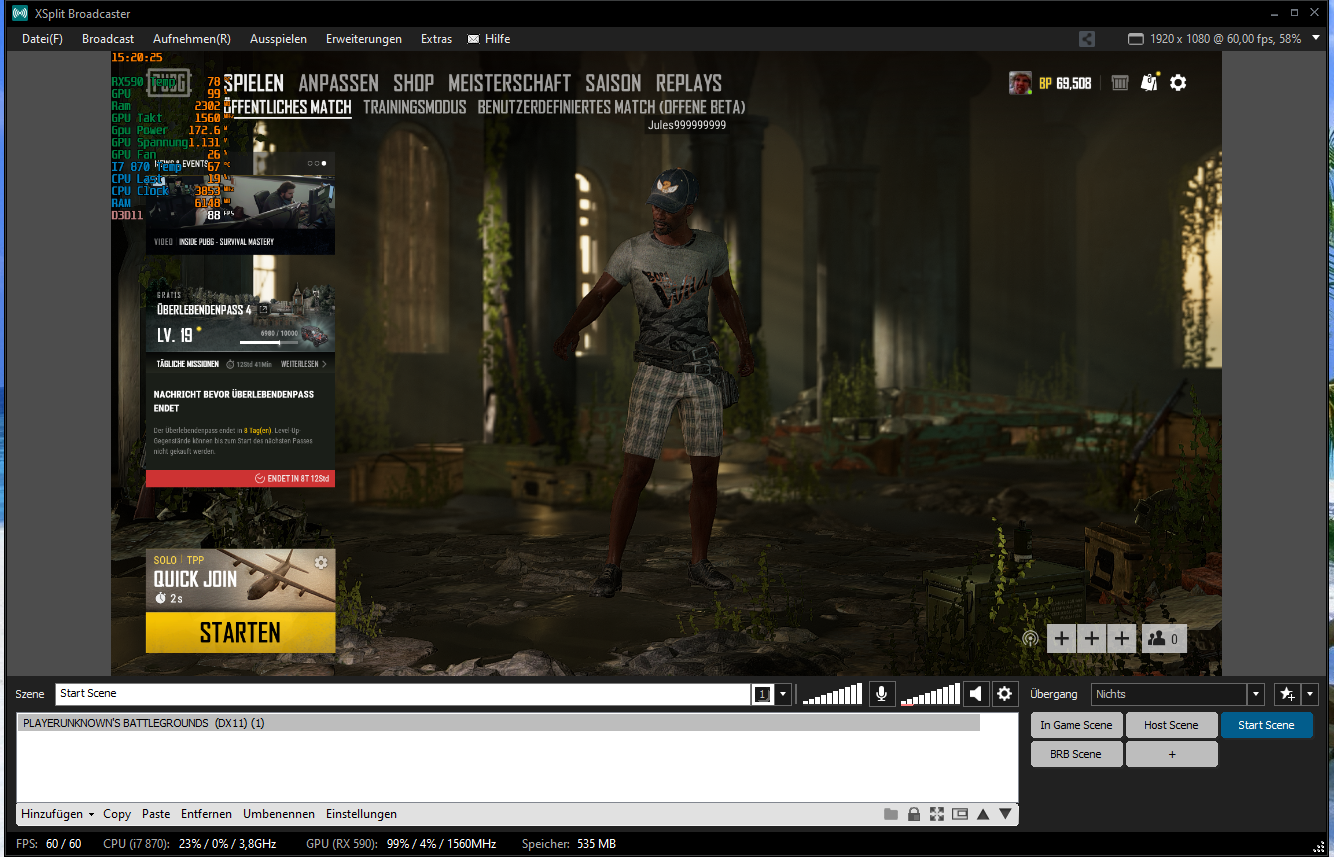Open the Broadcast menu

108,39
